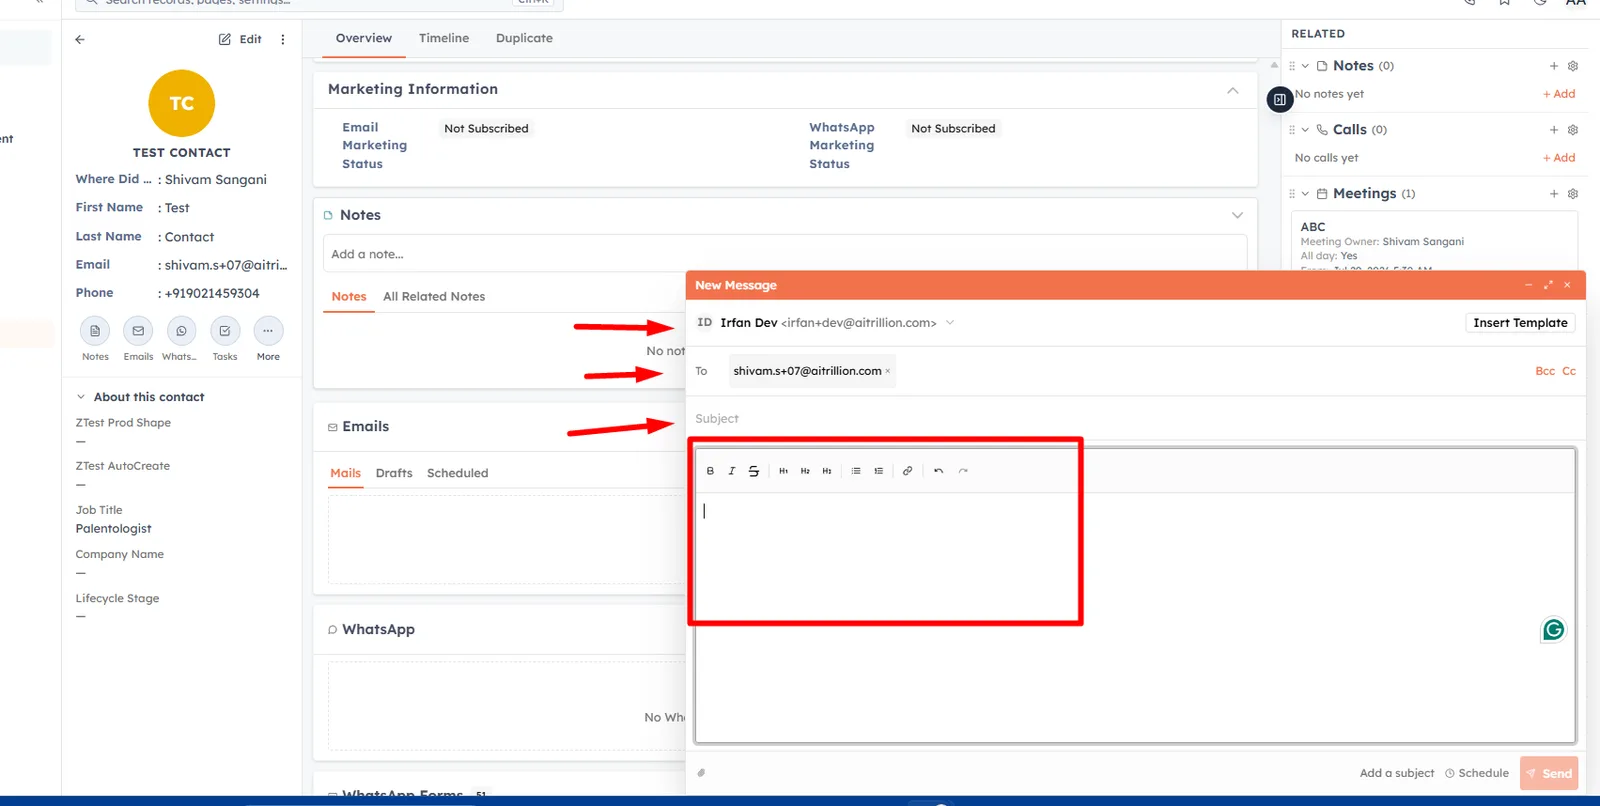Select the All Related Notes tab
1600x806 pixels.
(x=434, y=297)
